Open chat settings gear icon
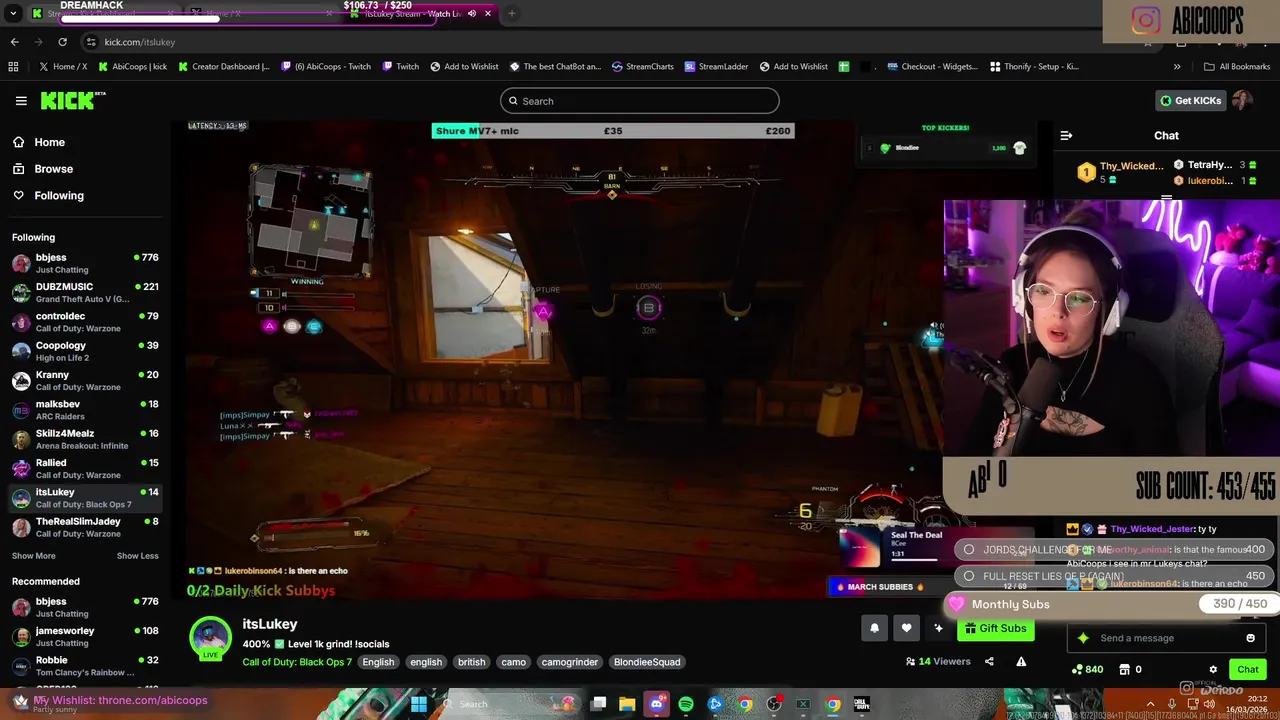This screenshot has height=720, width=1280. tap(1213, 670)
